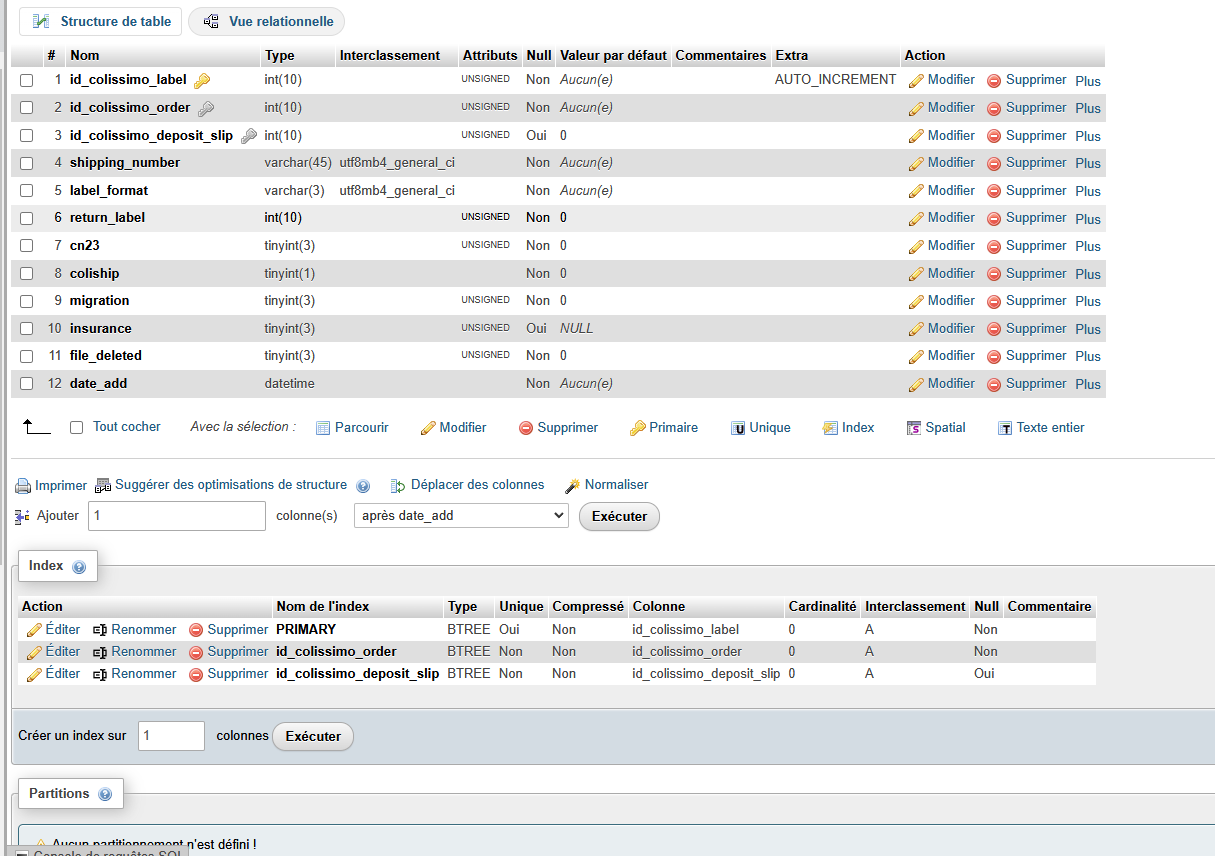Click the Texte entier icon

[1005, 428]
